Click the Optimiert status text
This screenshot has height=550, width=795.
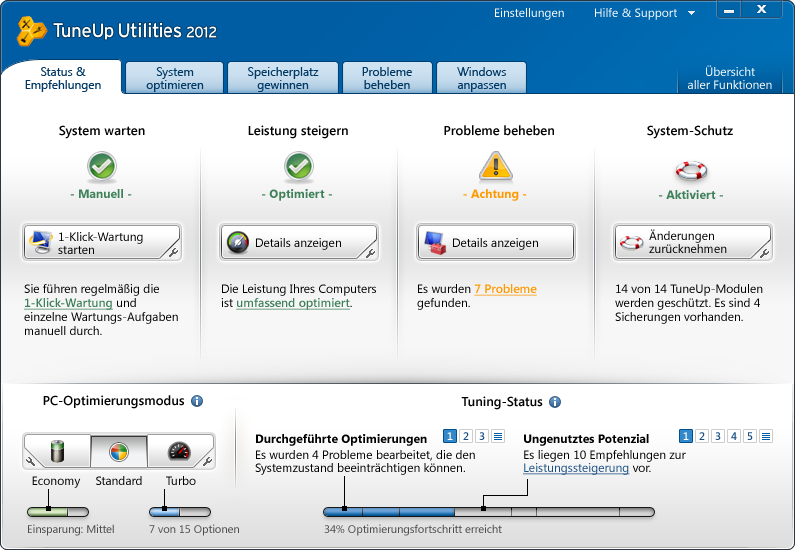click(297, 194)
